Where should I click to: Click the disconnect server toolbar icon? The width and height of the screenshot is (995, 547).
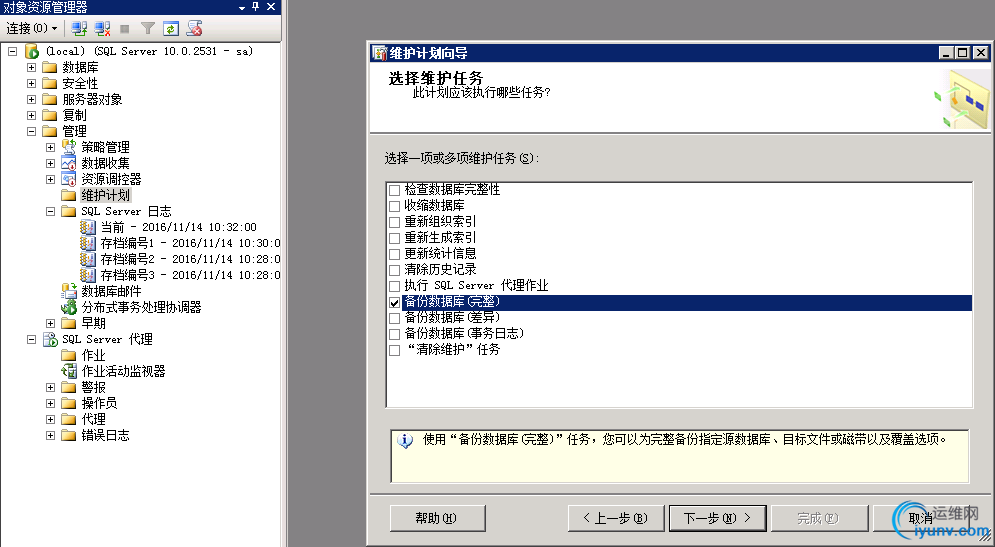(x=102, y=28)
